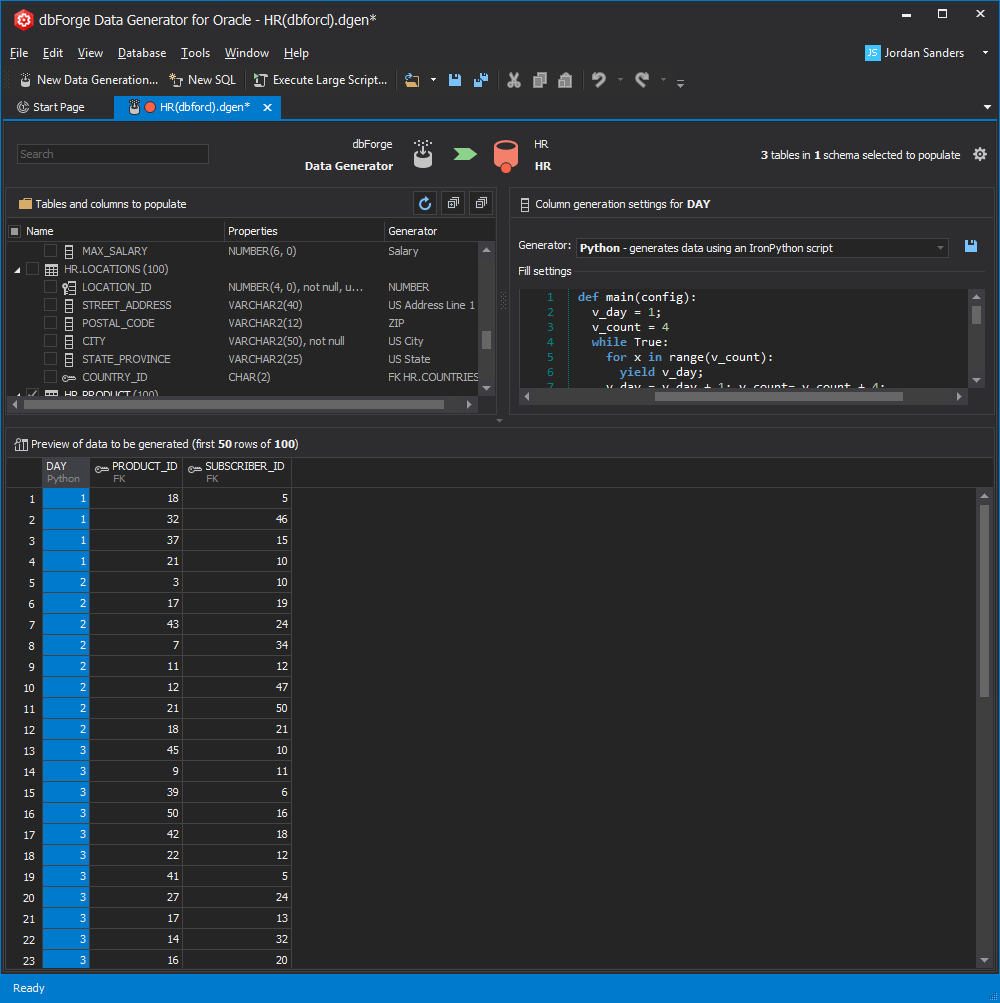1000x1003 pixels.
Task: Click the refresh tables icon
Action: pos(425,203)
